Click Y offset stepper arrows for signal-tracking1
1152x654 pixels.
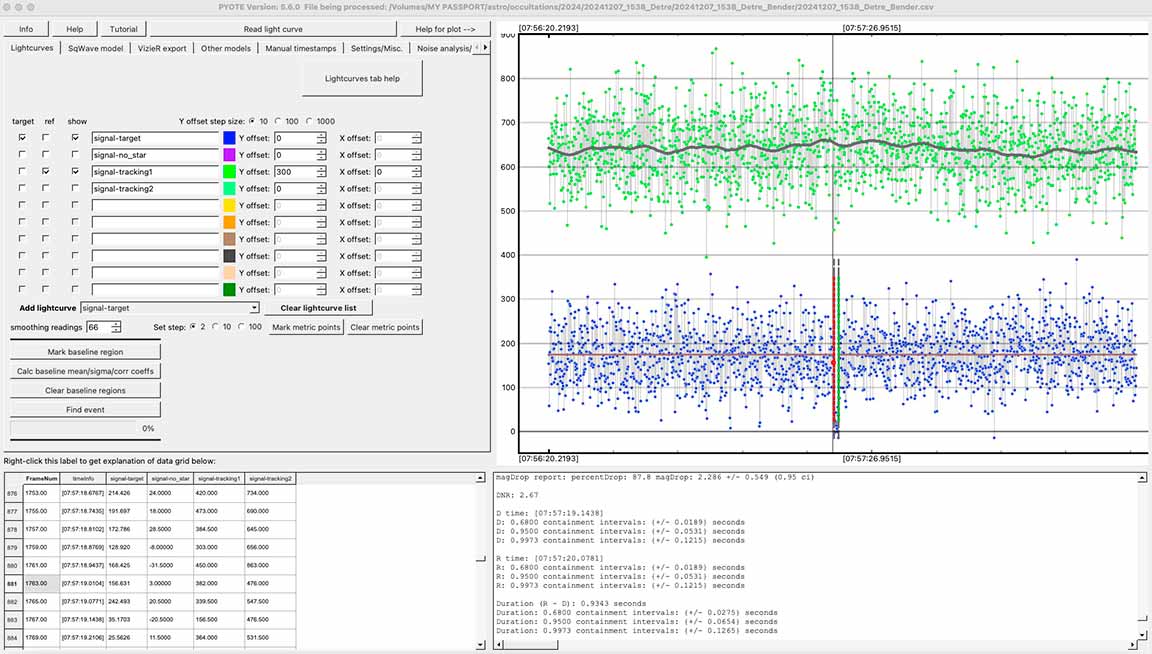pos(321,172)
